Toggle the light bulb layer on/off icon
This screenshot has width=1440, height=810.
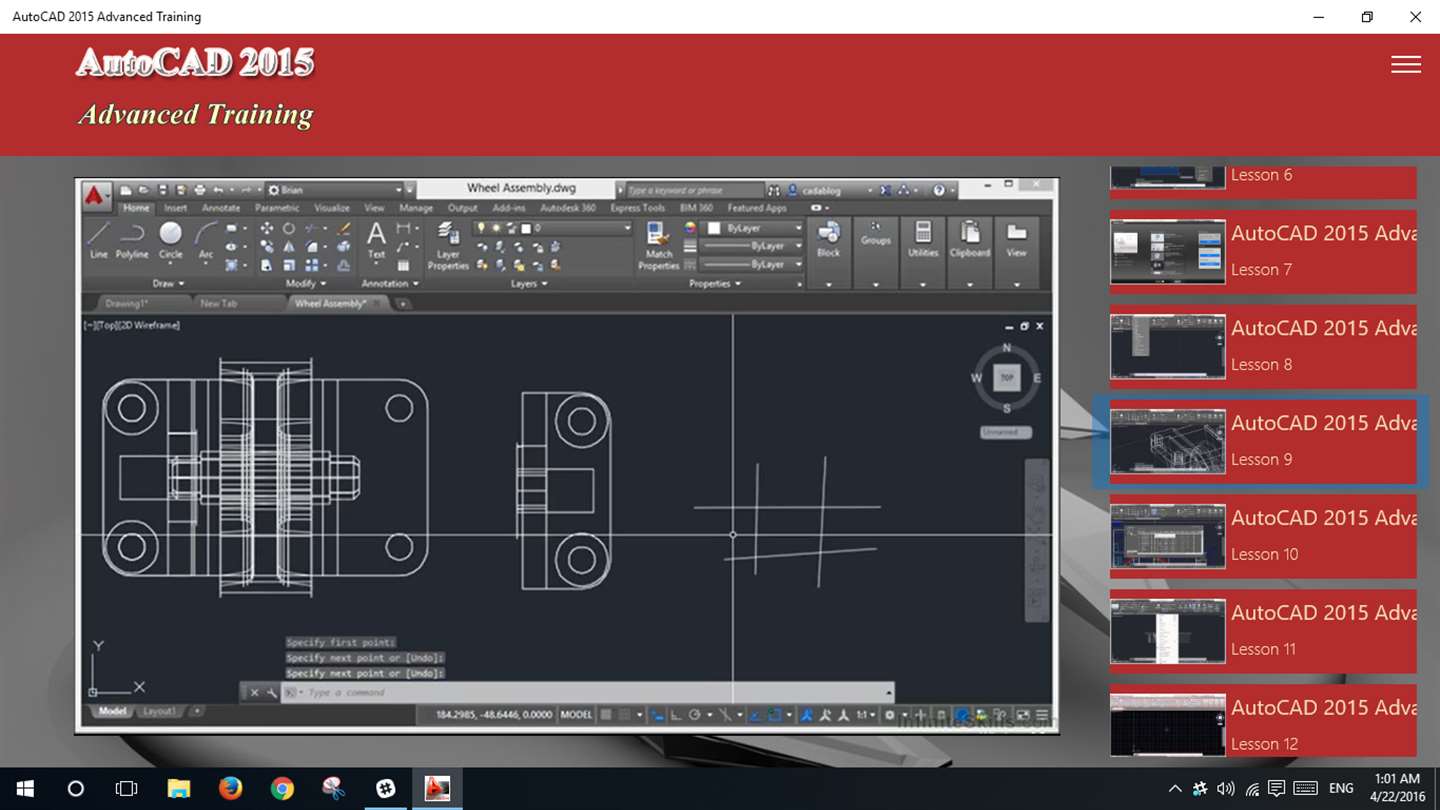(481, 229)
